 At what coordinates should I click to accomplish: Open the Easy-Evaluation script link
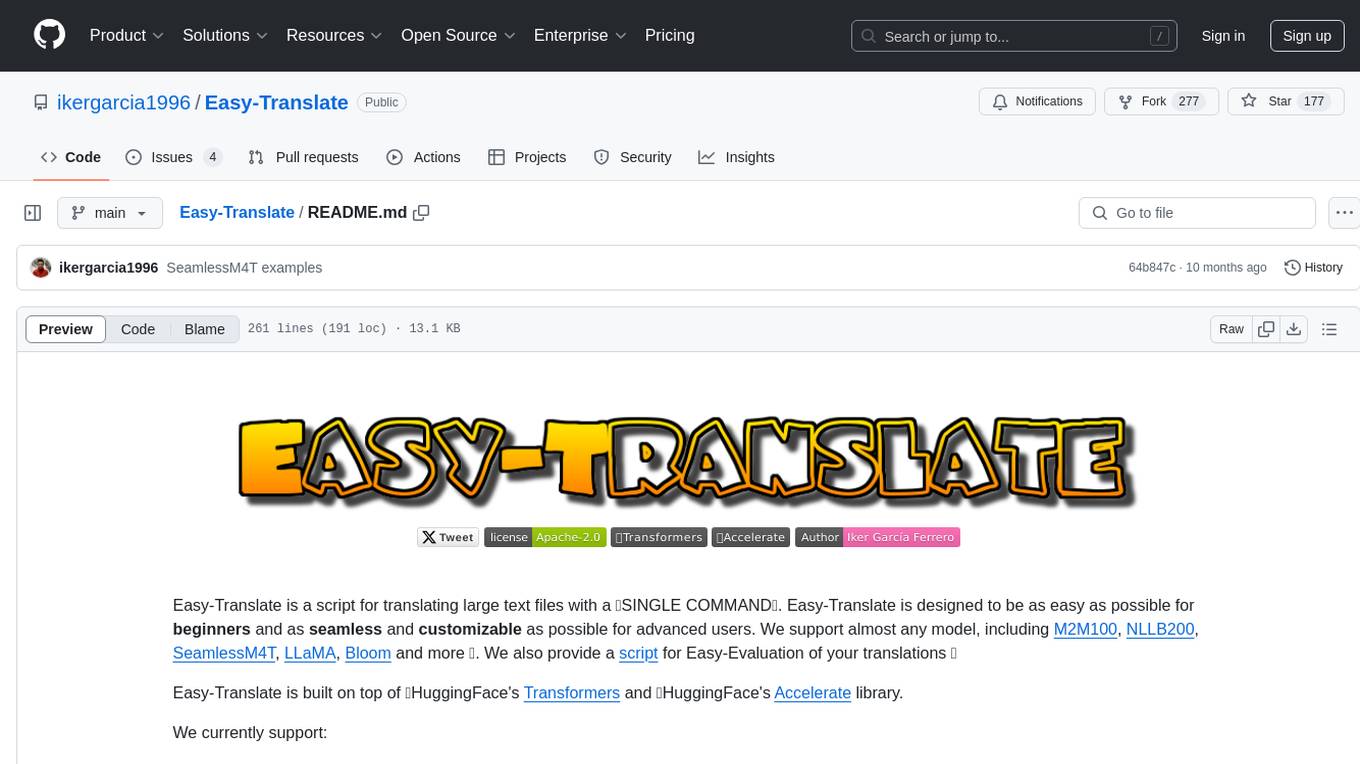pos(638,653)
